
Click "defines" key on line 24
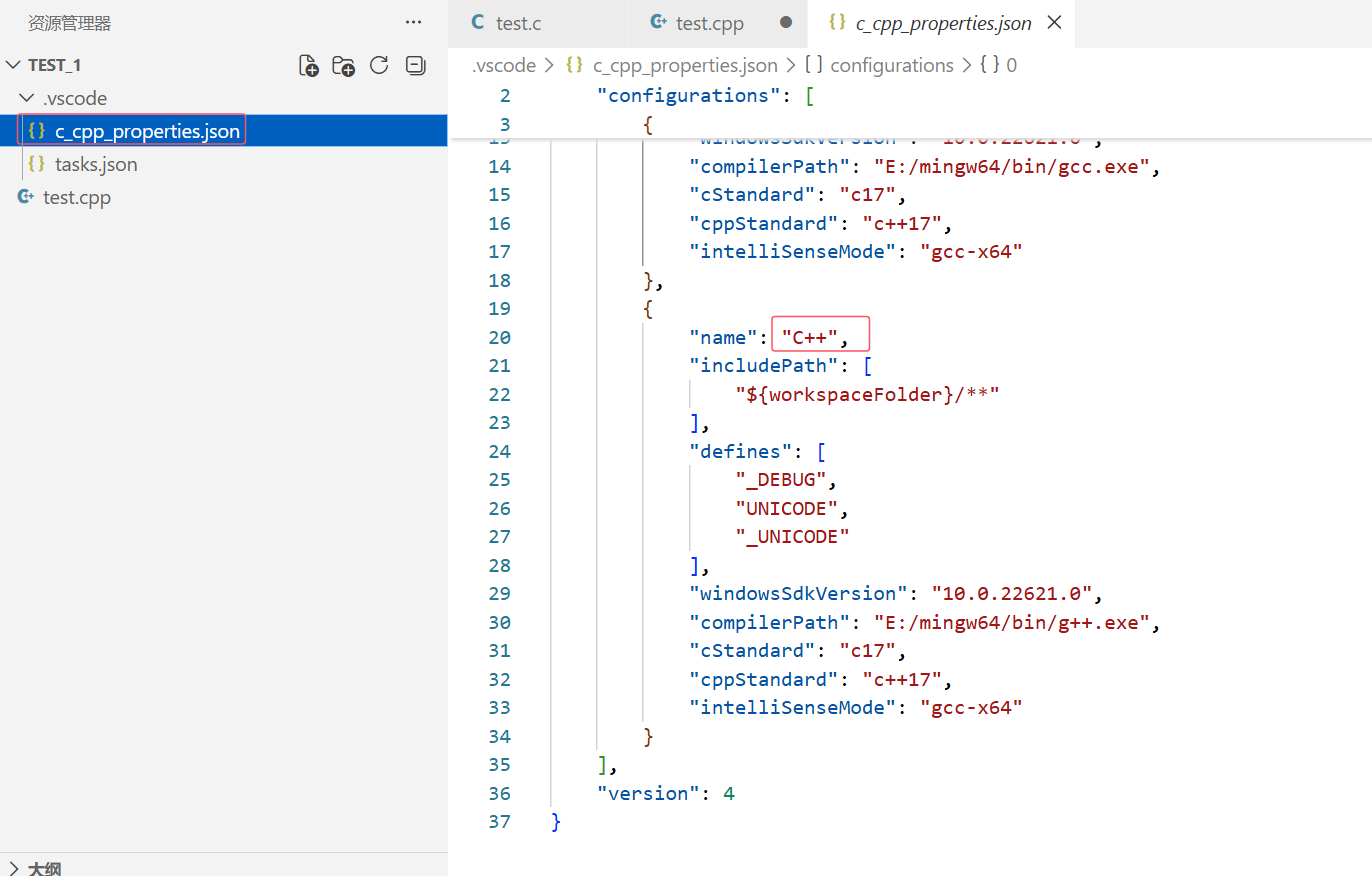pyautogui.click(x=741, y=451)
